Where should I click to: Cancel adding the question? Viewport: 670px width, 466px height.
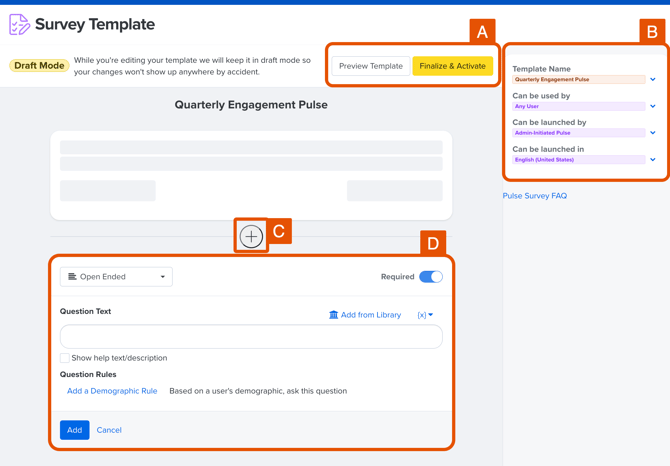[x=109, y=430]
